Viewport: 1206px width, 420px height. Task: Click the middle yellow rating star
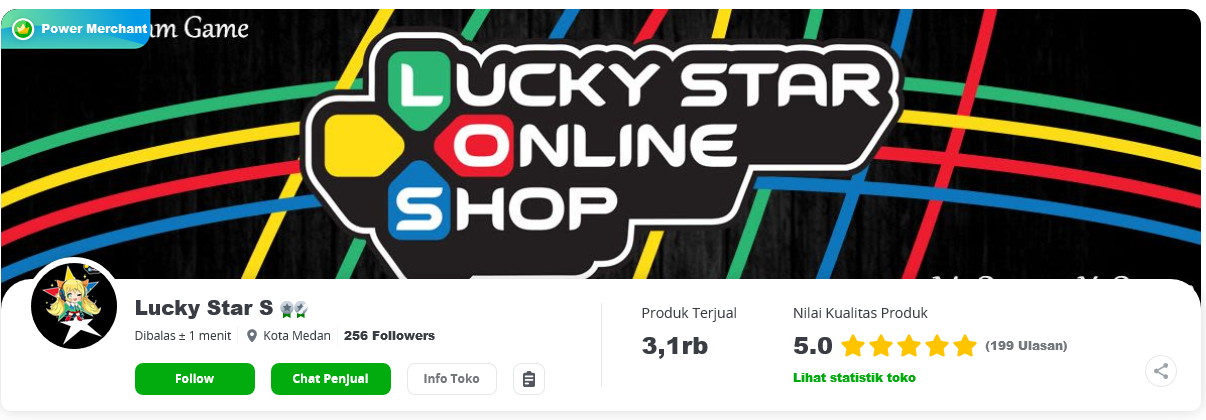click(x=909, y=346)
